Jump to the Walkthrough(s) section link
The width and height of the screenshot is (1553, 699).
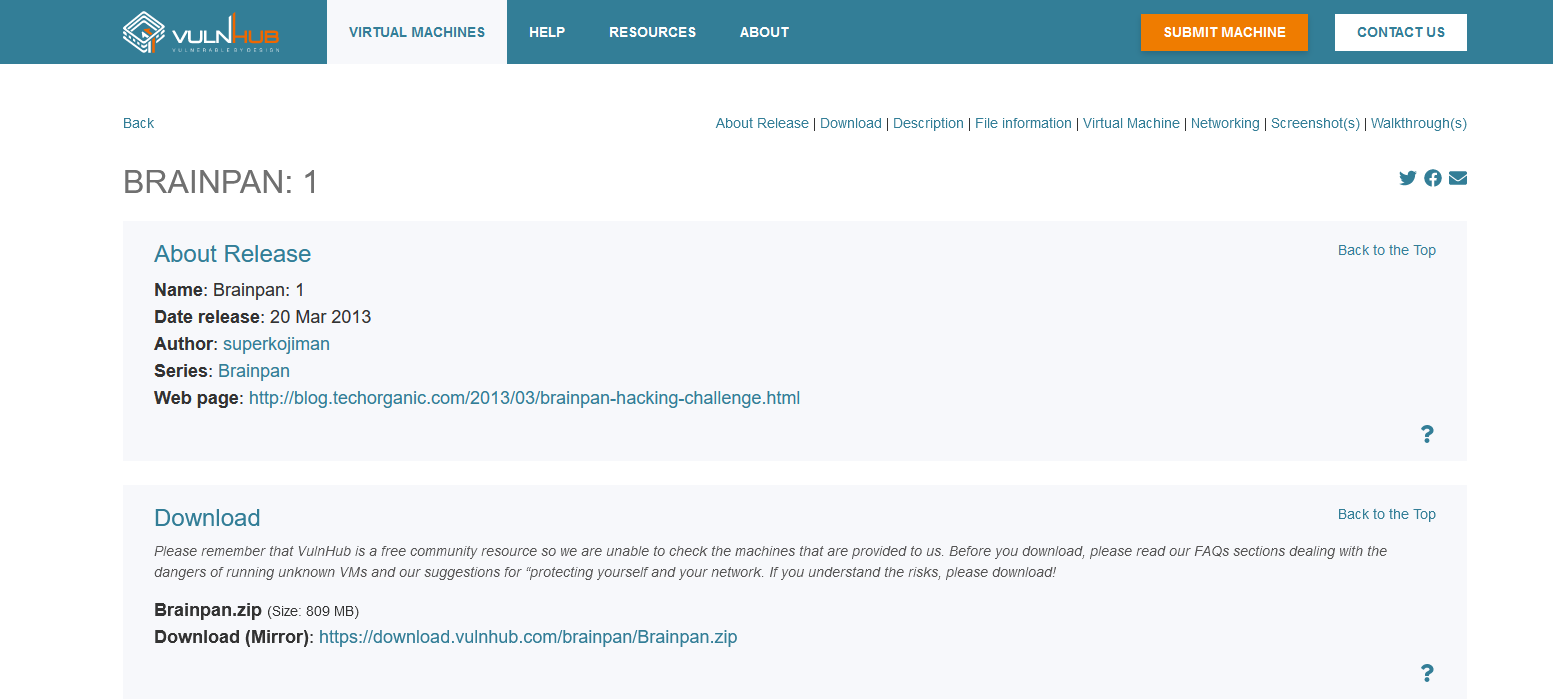coord(1419,123)
